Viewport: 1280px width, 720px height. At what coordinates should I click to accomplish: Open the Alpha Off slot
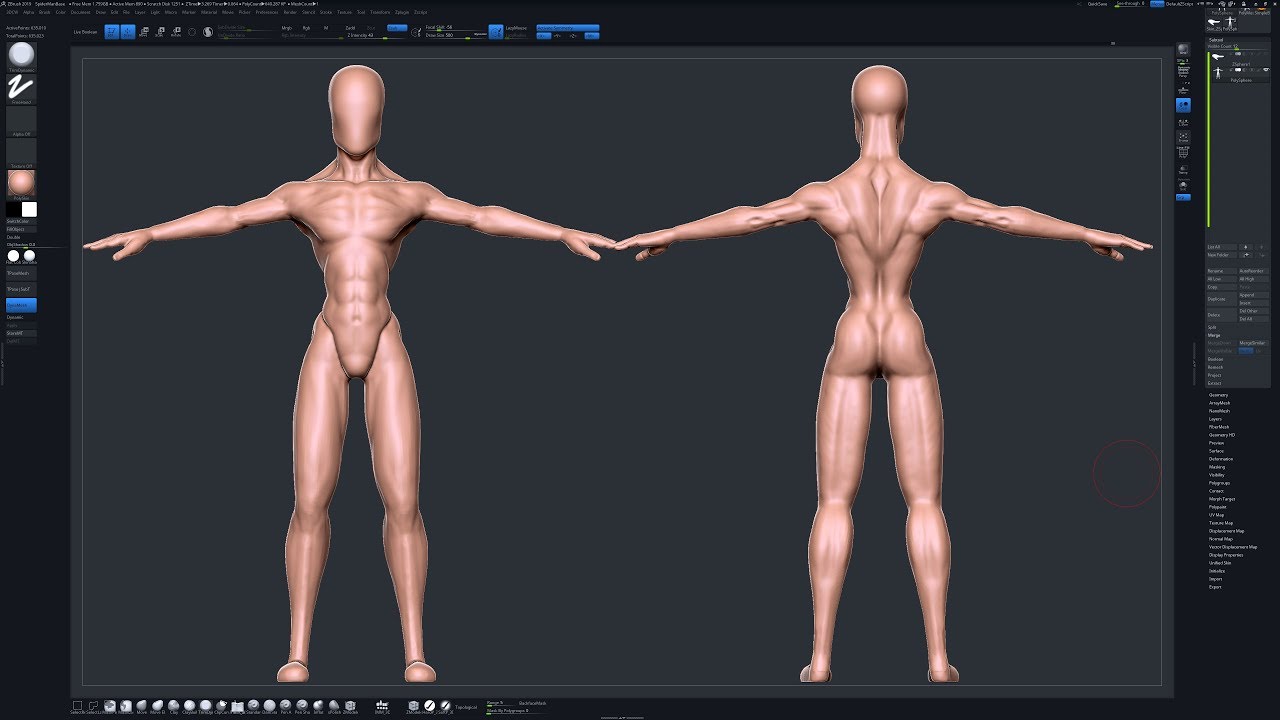pos(21,121)
